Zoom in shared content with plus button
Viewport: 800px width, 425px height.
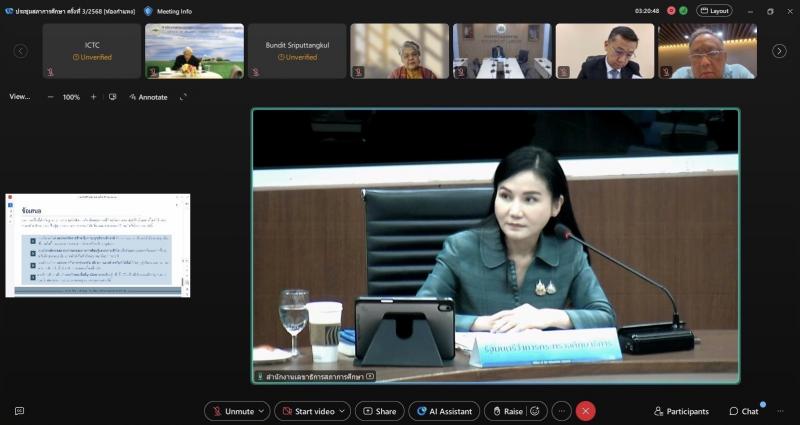click(x=93, y=97)
